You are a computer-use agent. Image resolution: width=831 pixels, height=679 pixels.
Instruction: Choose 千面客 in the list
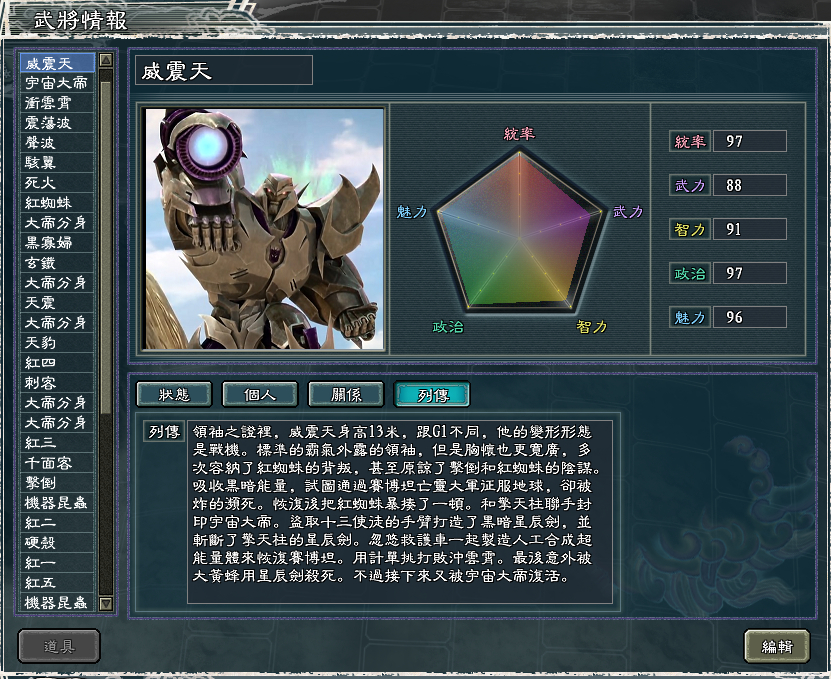click(x=57, y=463)
